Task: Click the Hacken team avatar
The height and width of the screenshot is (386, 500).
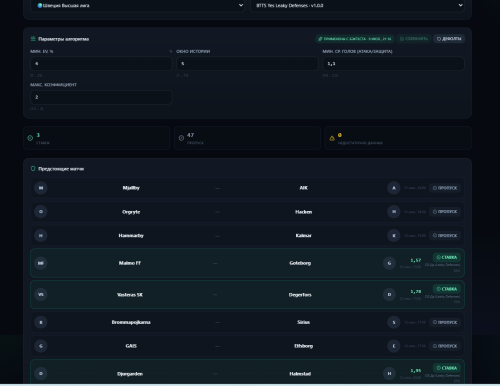Action: pyautogui.click(x=394, y=212)
